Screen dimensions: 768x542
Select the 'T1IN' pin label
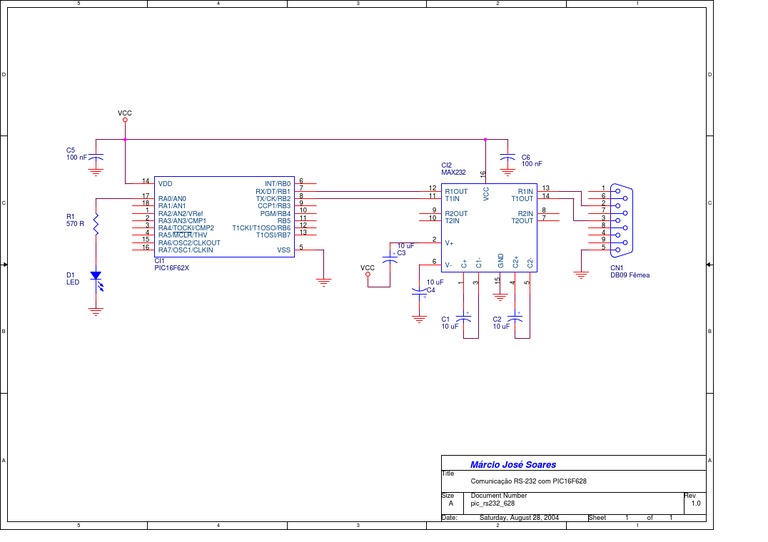(x=452, y=199)
